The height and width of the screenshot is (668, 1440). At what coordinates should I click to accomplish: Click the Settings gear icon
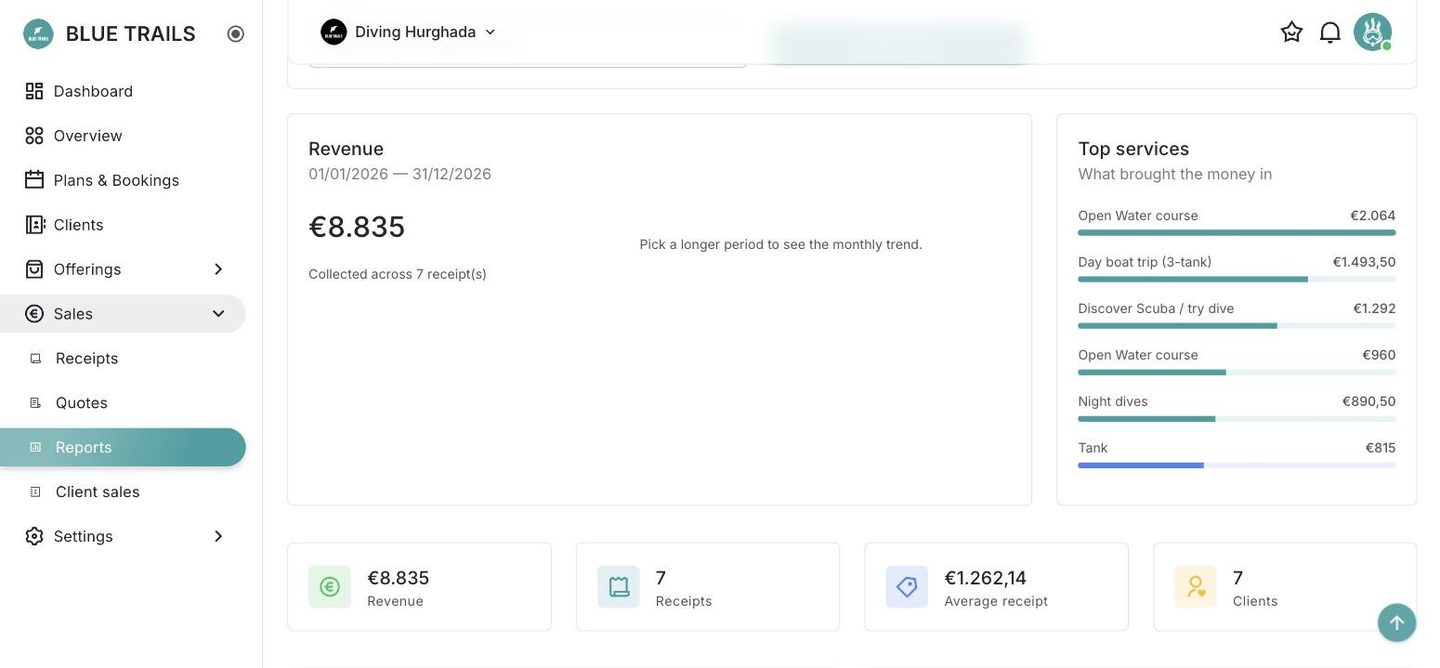point(34,536)
